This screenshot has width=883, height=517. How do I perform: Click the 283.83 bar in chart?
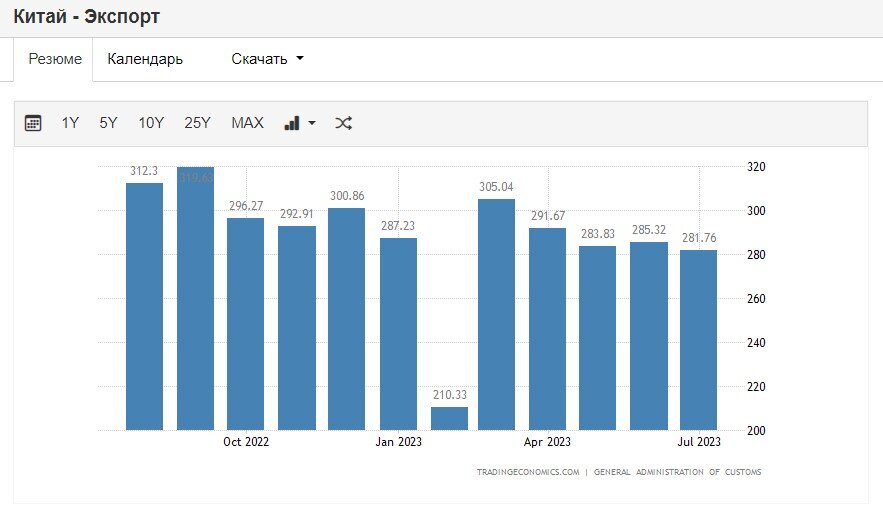pos(597,338)
